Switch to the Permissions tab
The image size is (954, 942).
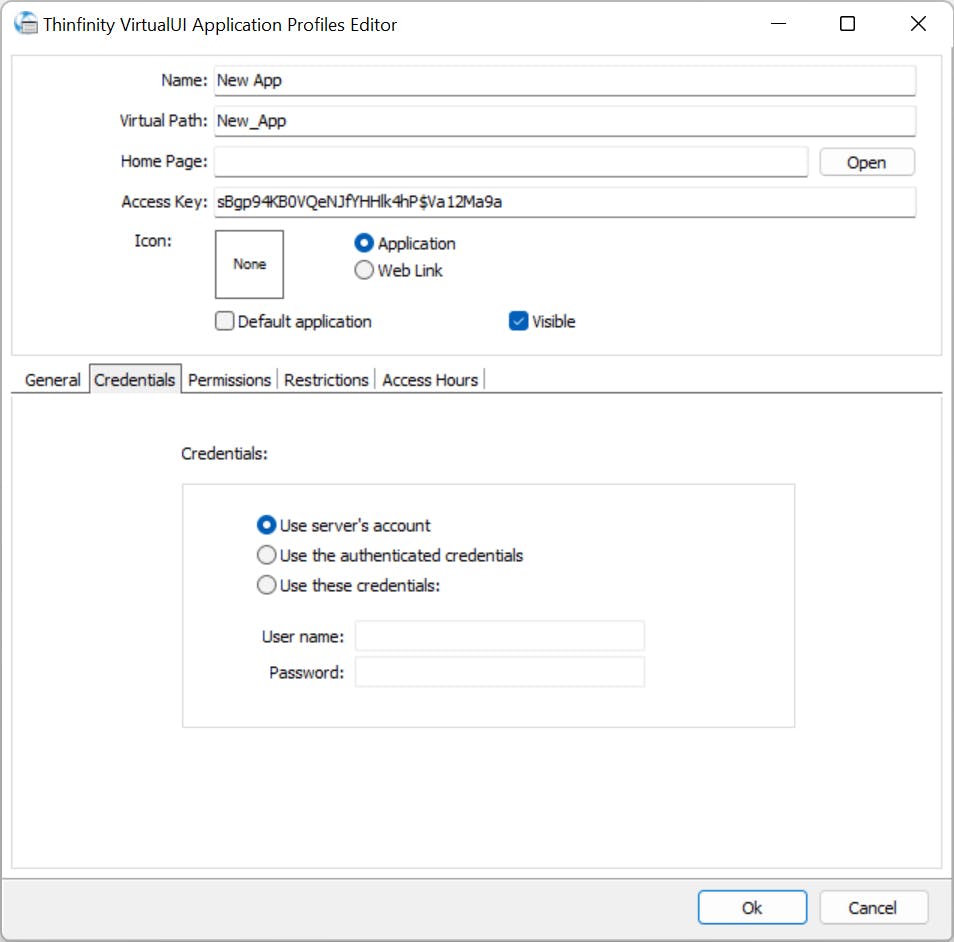[x=229, y=380]
